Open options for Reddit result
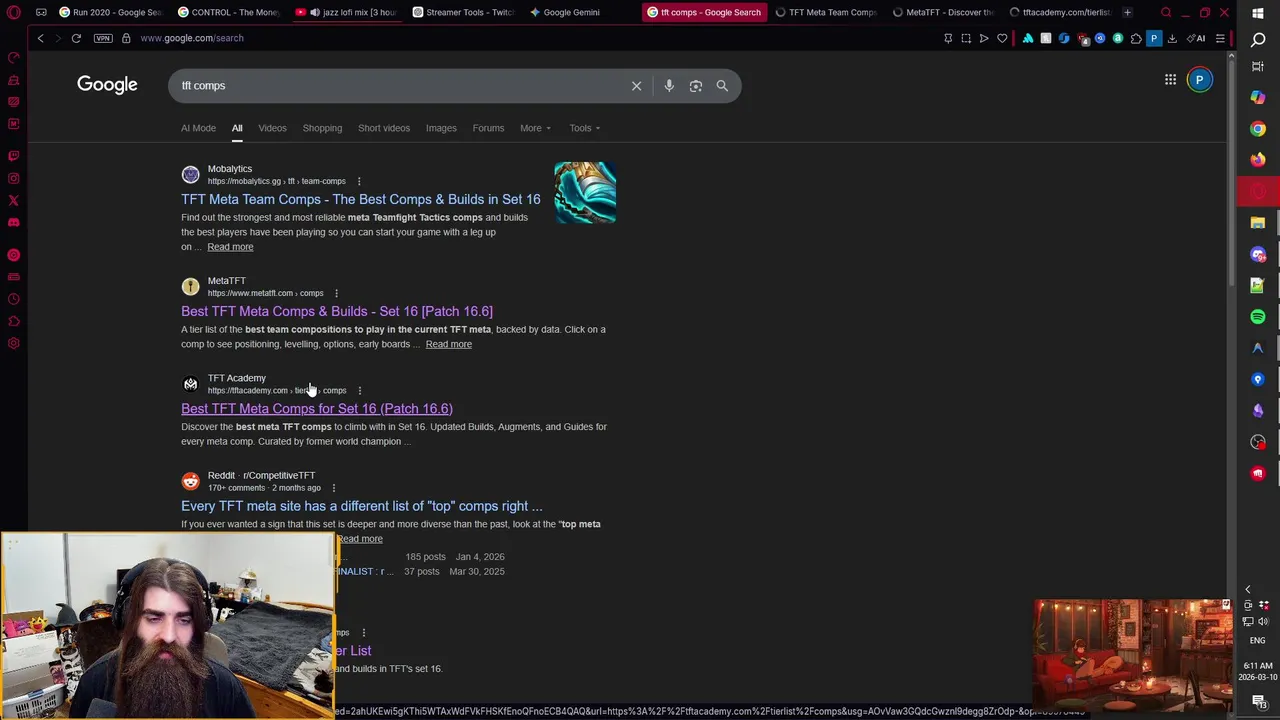Image resolution: width=1280 pixels, height=720 pixels. click(333, 488)
